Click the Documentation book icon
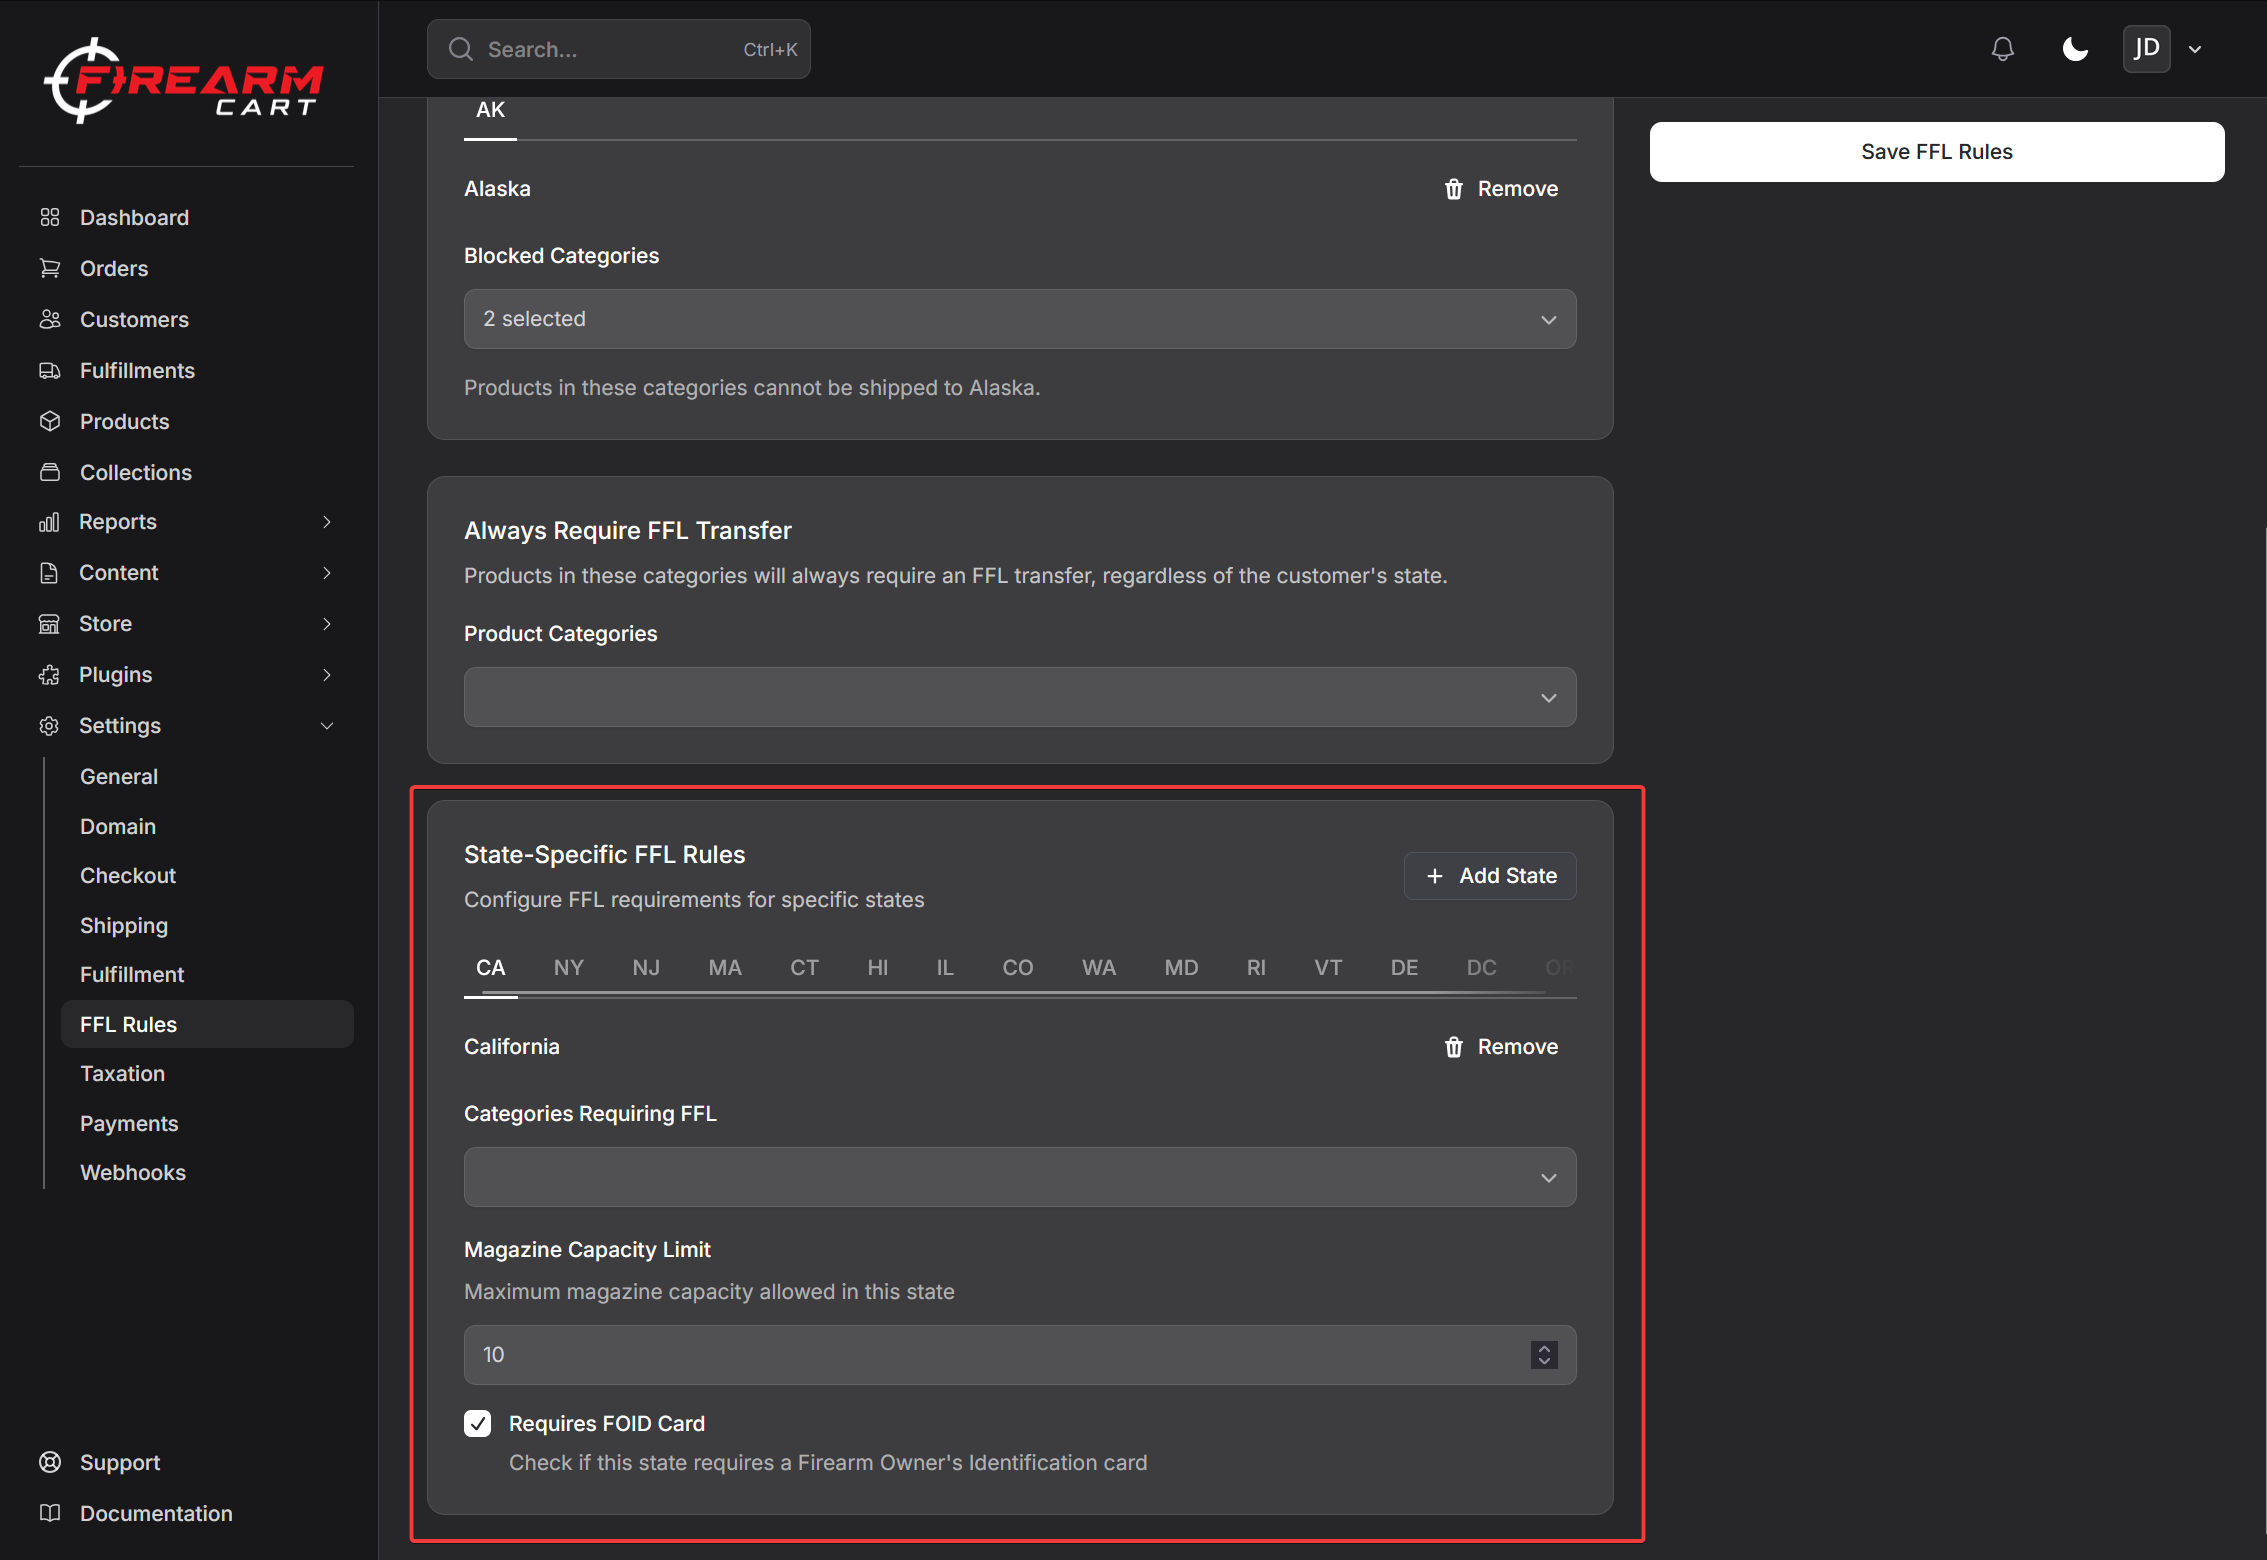This screenshot has height=1560, width=2267. coord(50,1513)
